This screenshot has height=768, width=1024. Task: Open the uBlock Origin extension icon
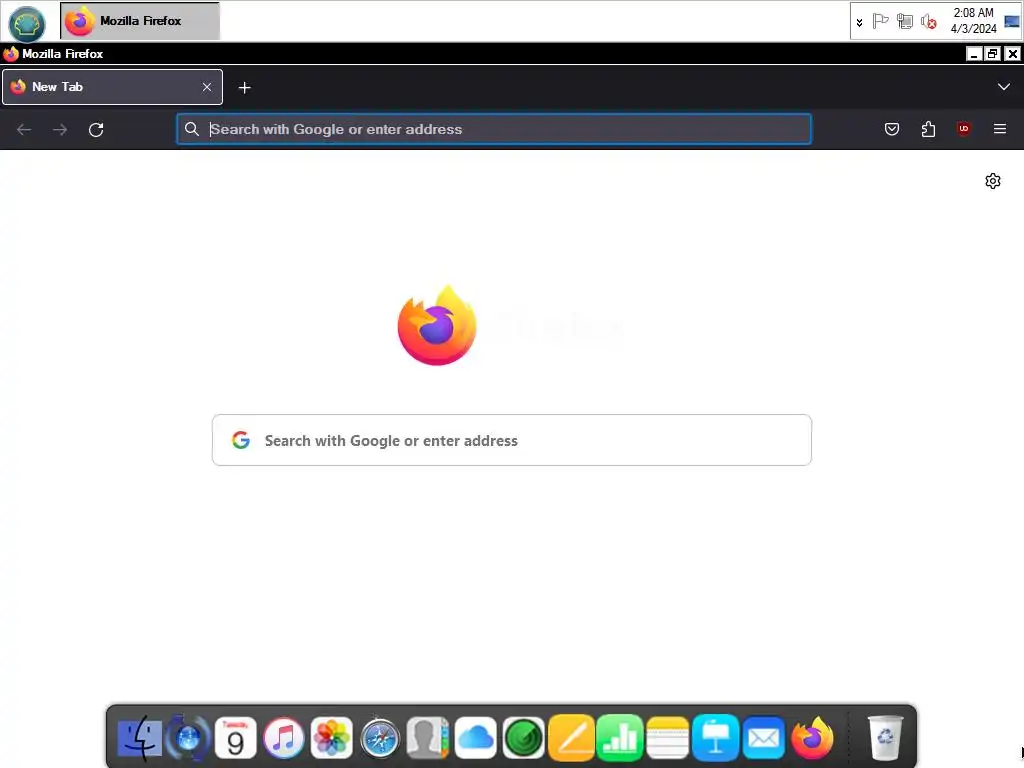point(964,129)
